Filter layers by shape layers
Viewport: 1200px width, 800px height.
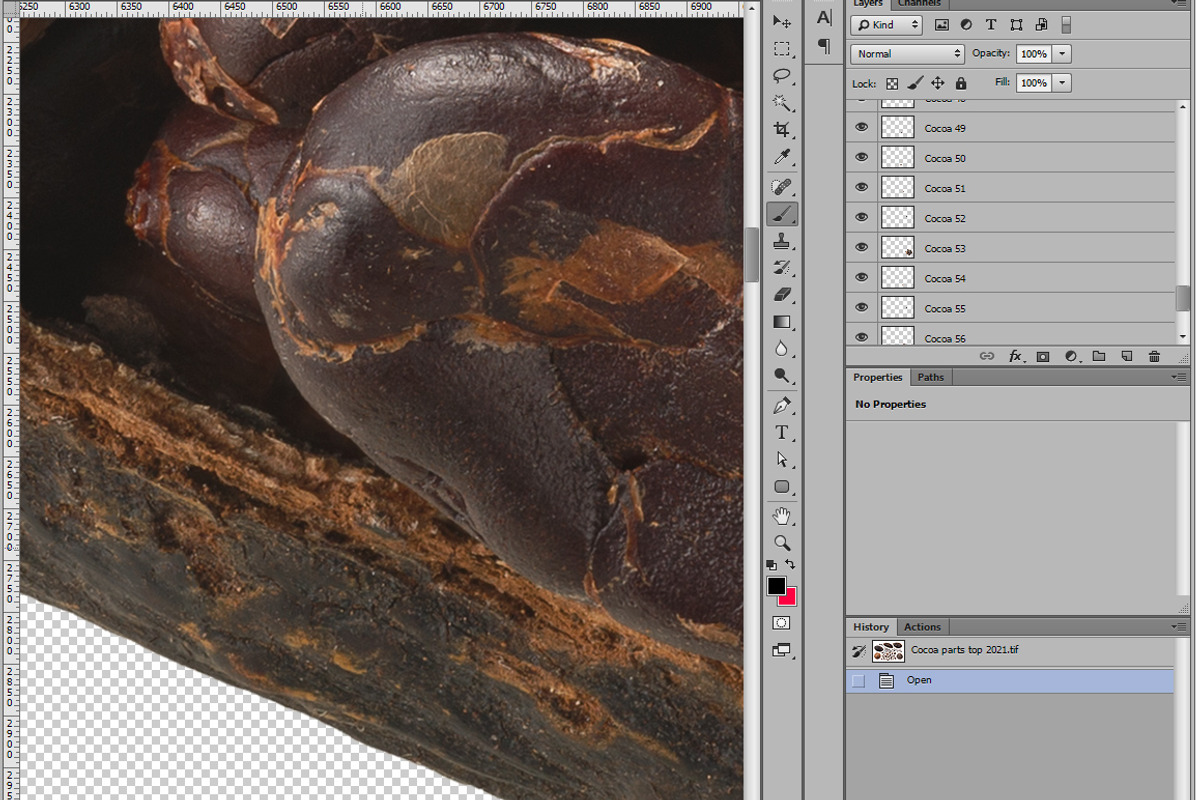[1016, 25]
